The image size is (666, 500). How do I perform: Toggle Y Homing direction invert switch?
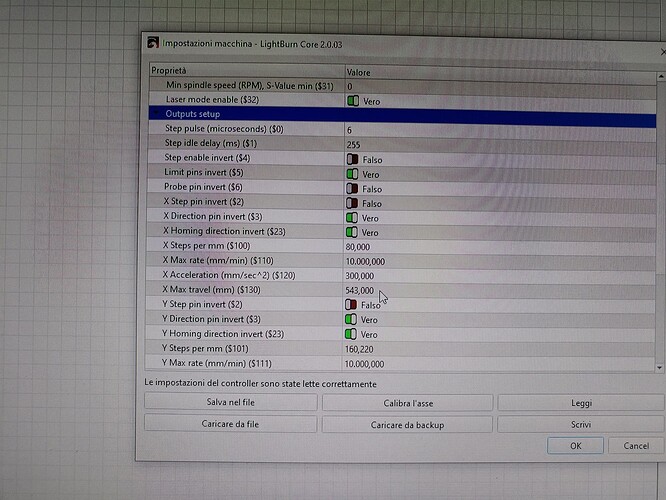point(352,334)
